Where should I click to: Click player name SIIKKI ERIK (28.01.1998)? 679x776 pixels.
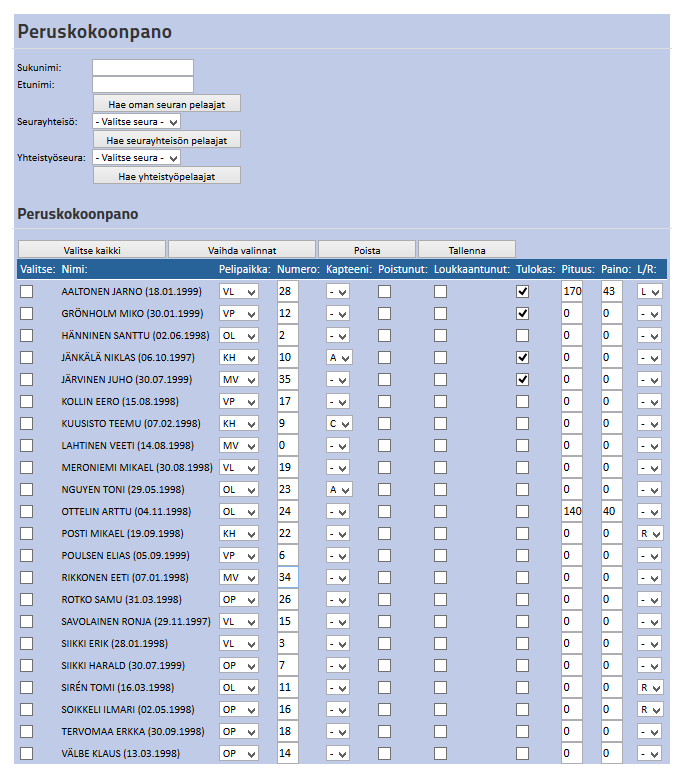pos(114,643)
